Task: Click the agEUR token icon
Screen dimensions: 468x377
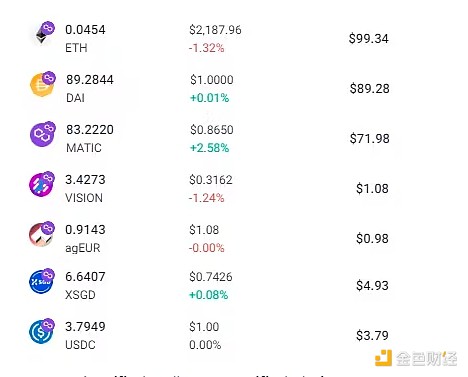Action: click(x=42, y=234)
